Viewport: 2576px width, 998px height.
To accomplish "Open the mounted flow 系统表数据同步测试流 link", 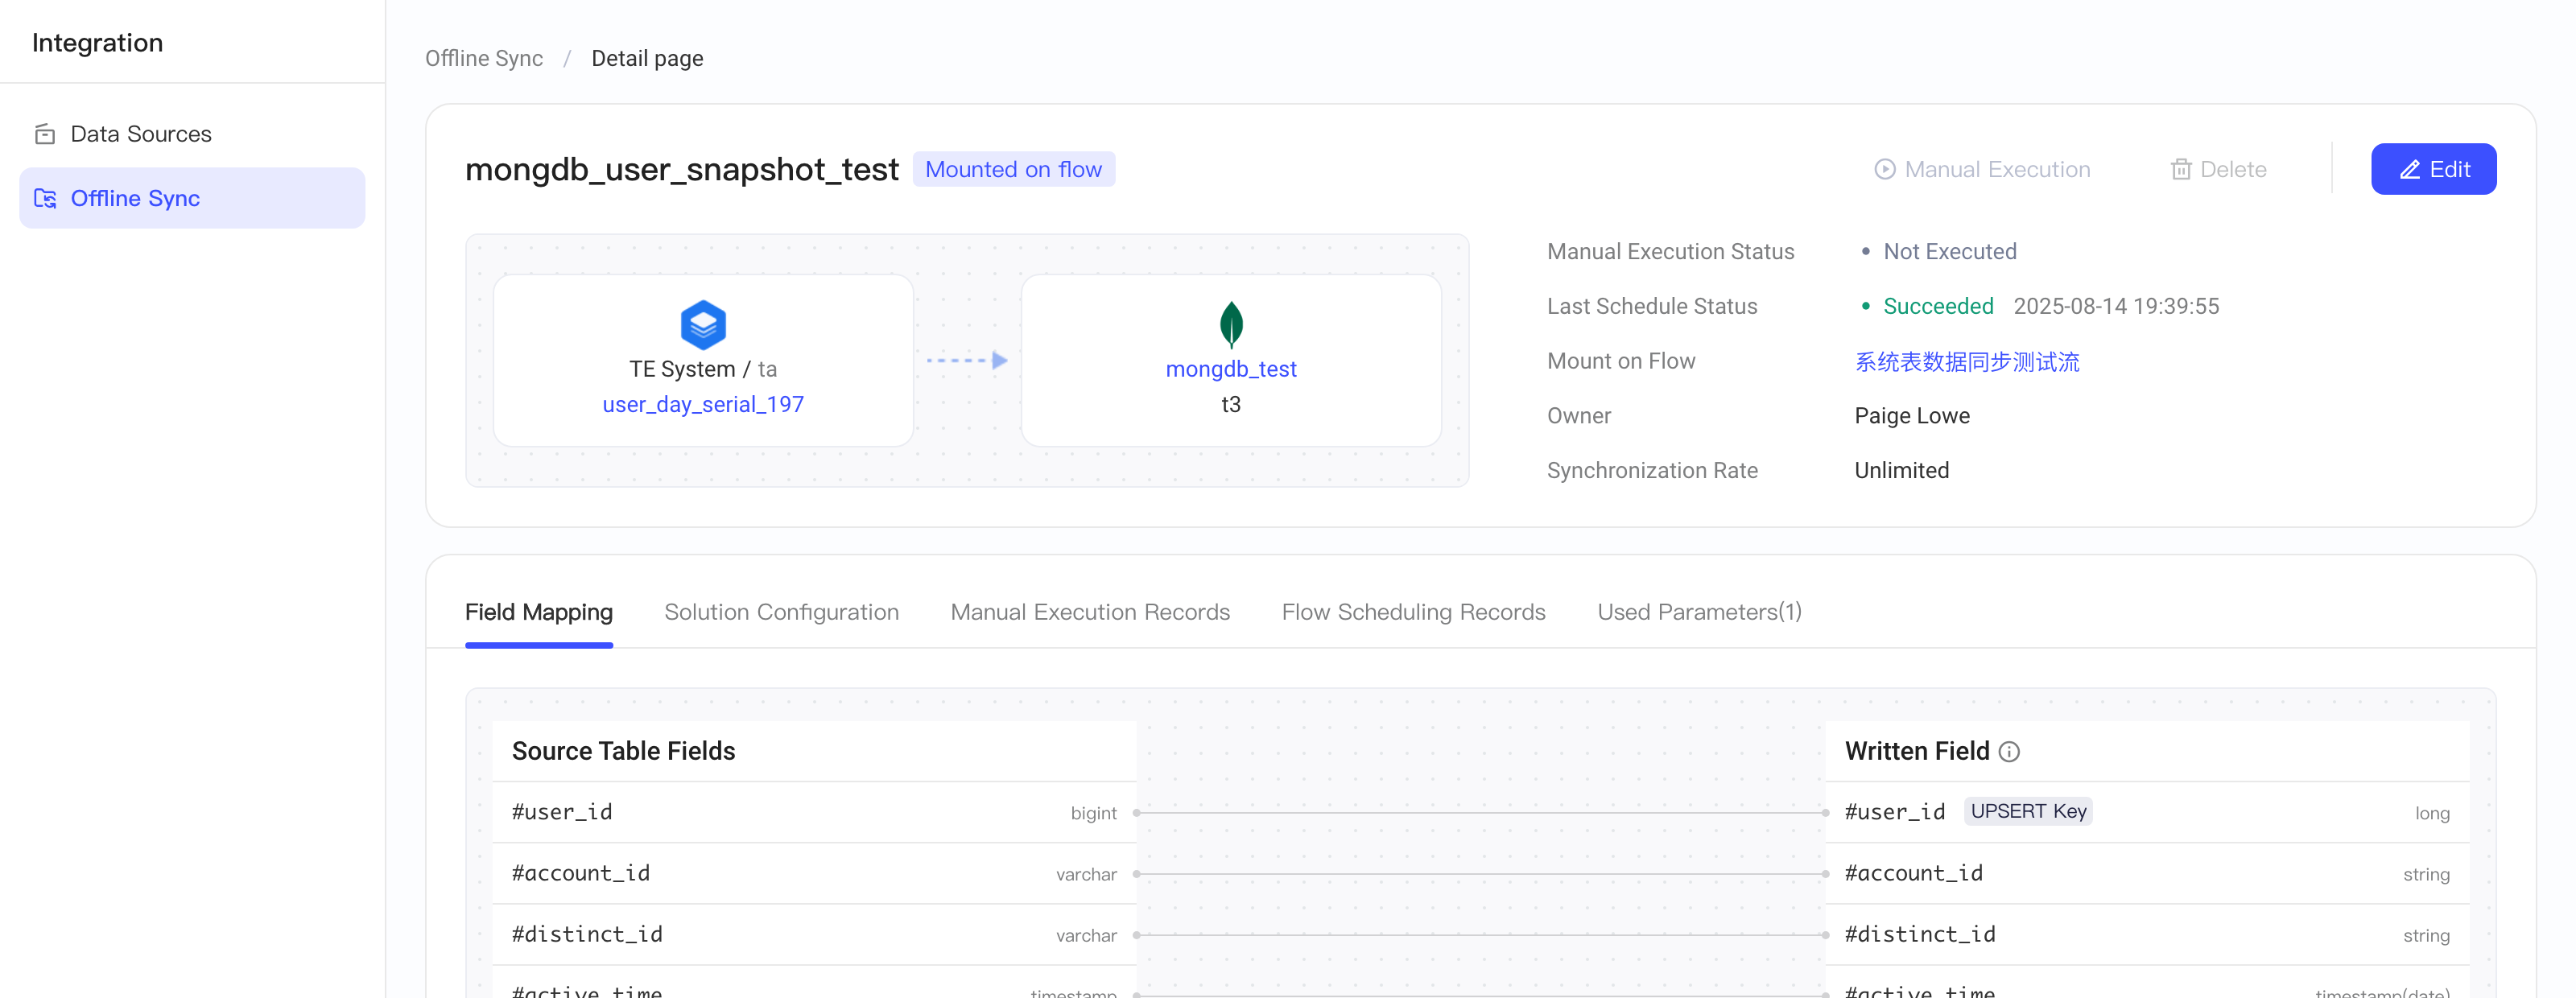I will [1967, 361].
